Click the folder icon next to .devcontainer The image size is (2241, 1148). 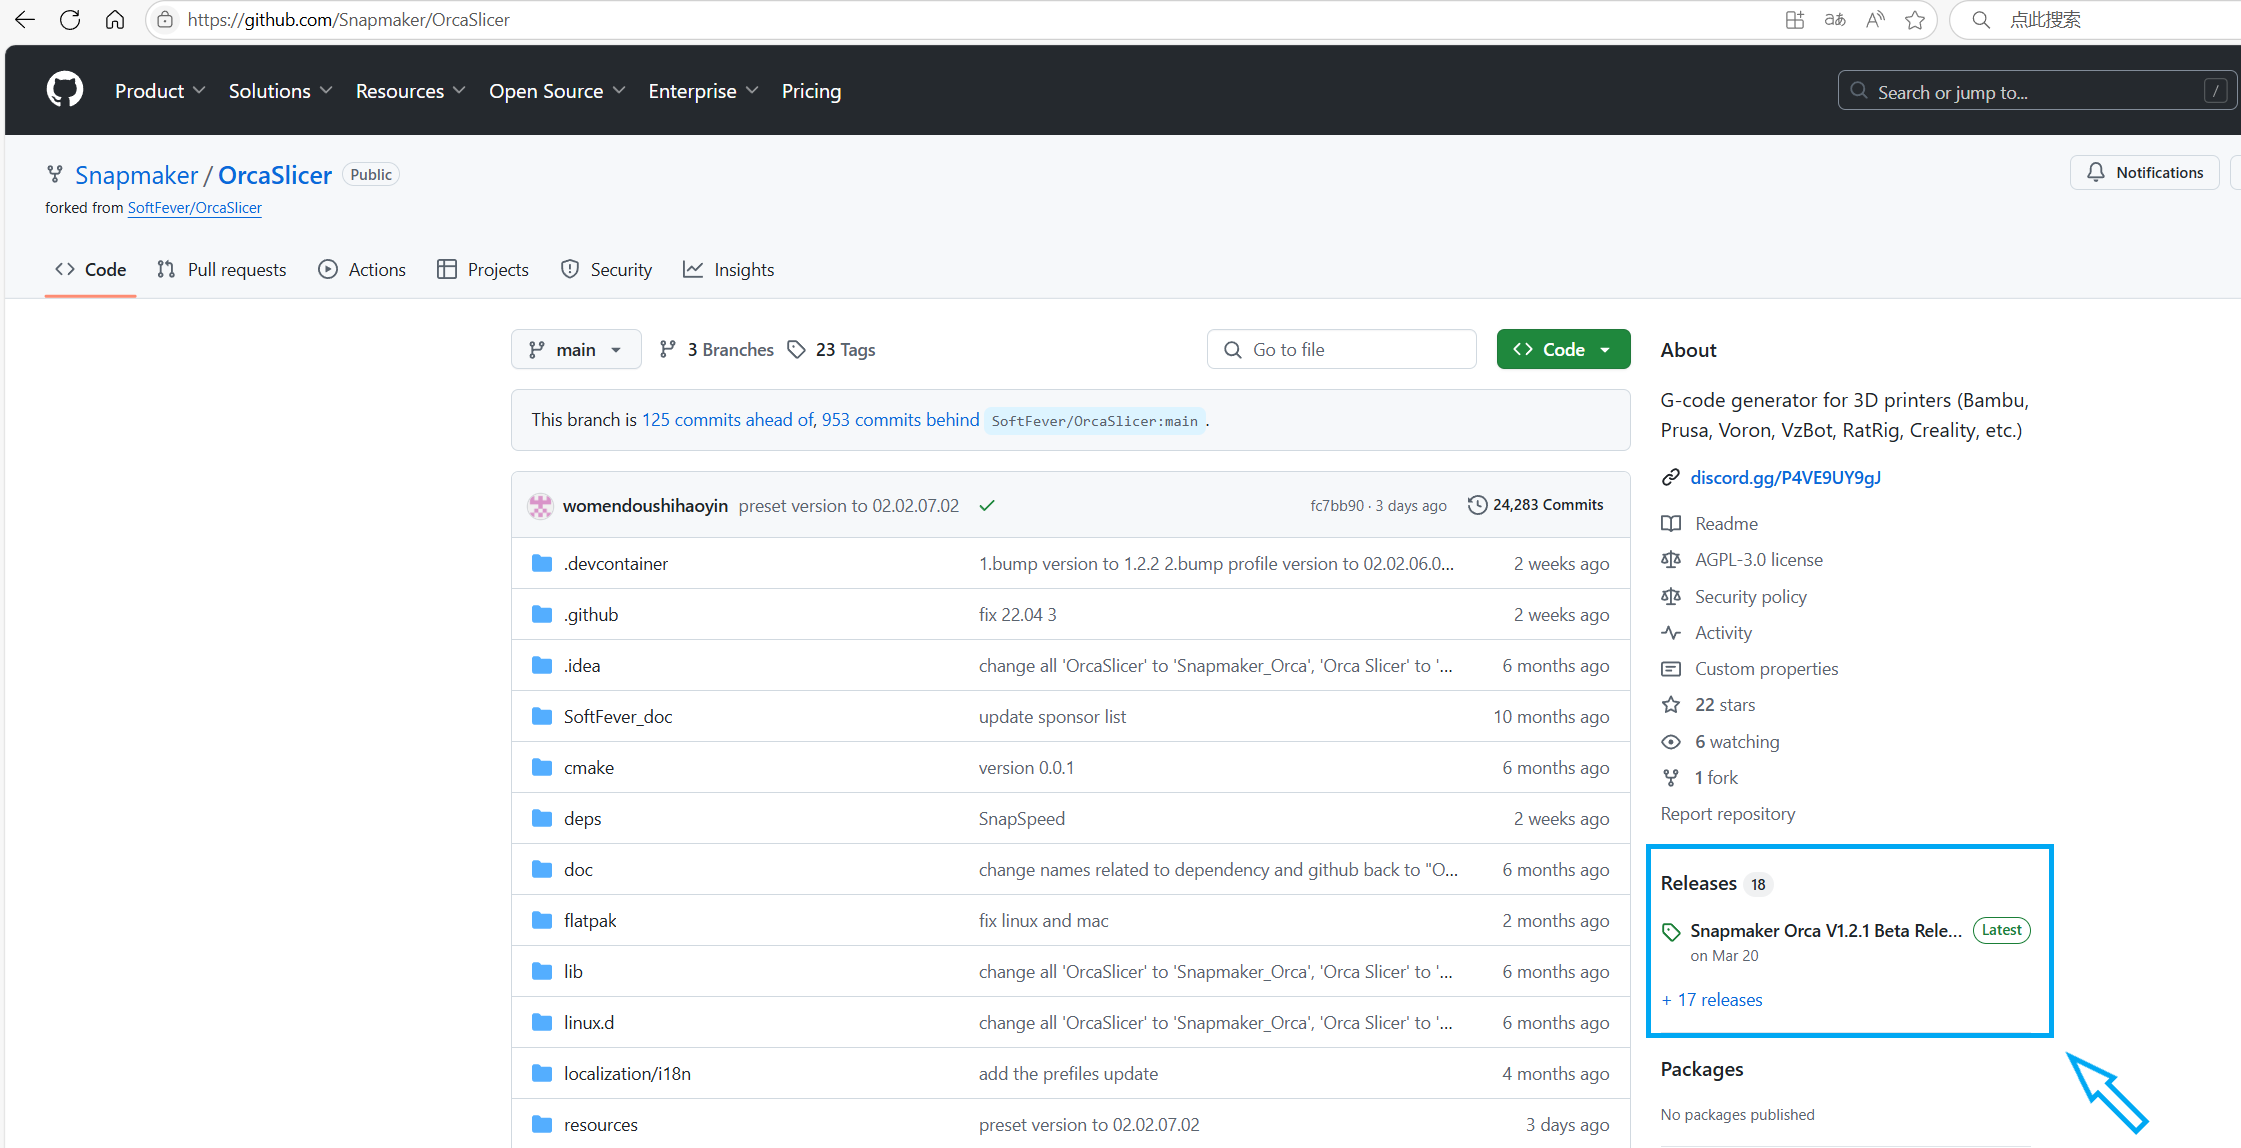542,563
